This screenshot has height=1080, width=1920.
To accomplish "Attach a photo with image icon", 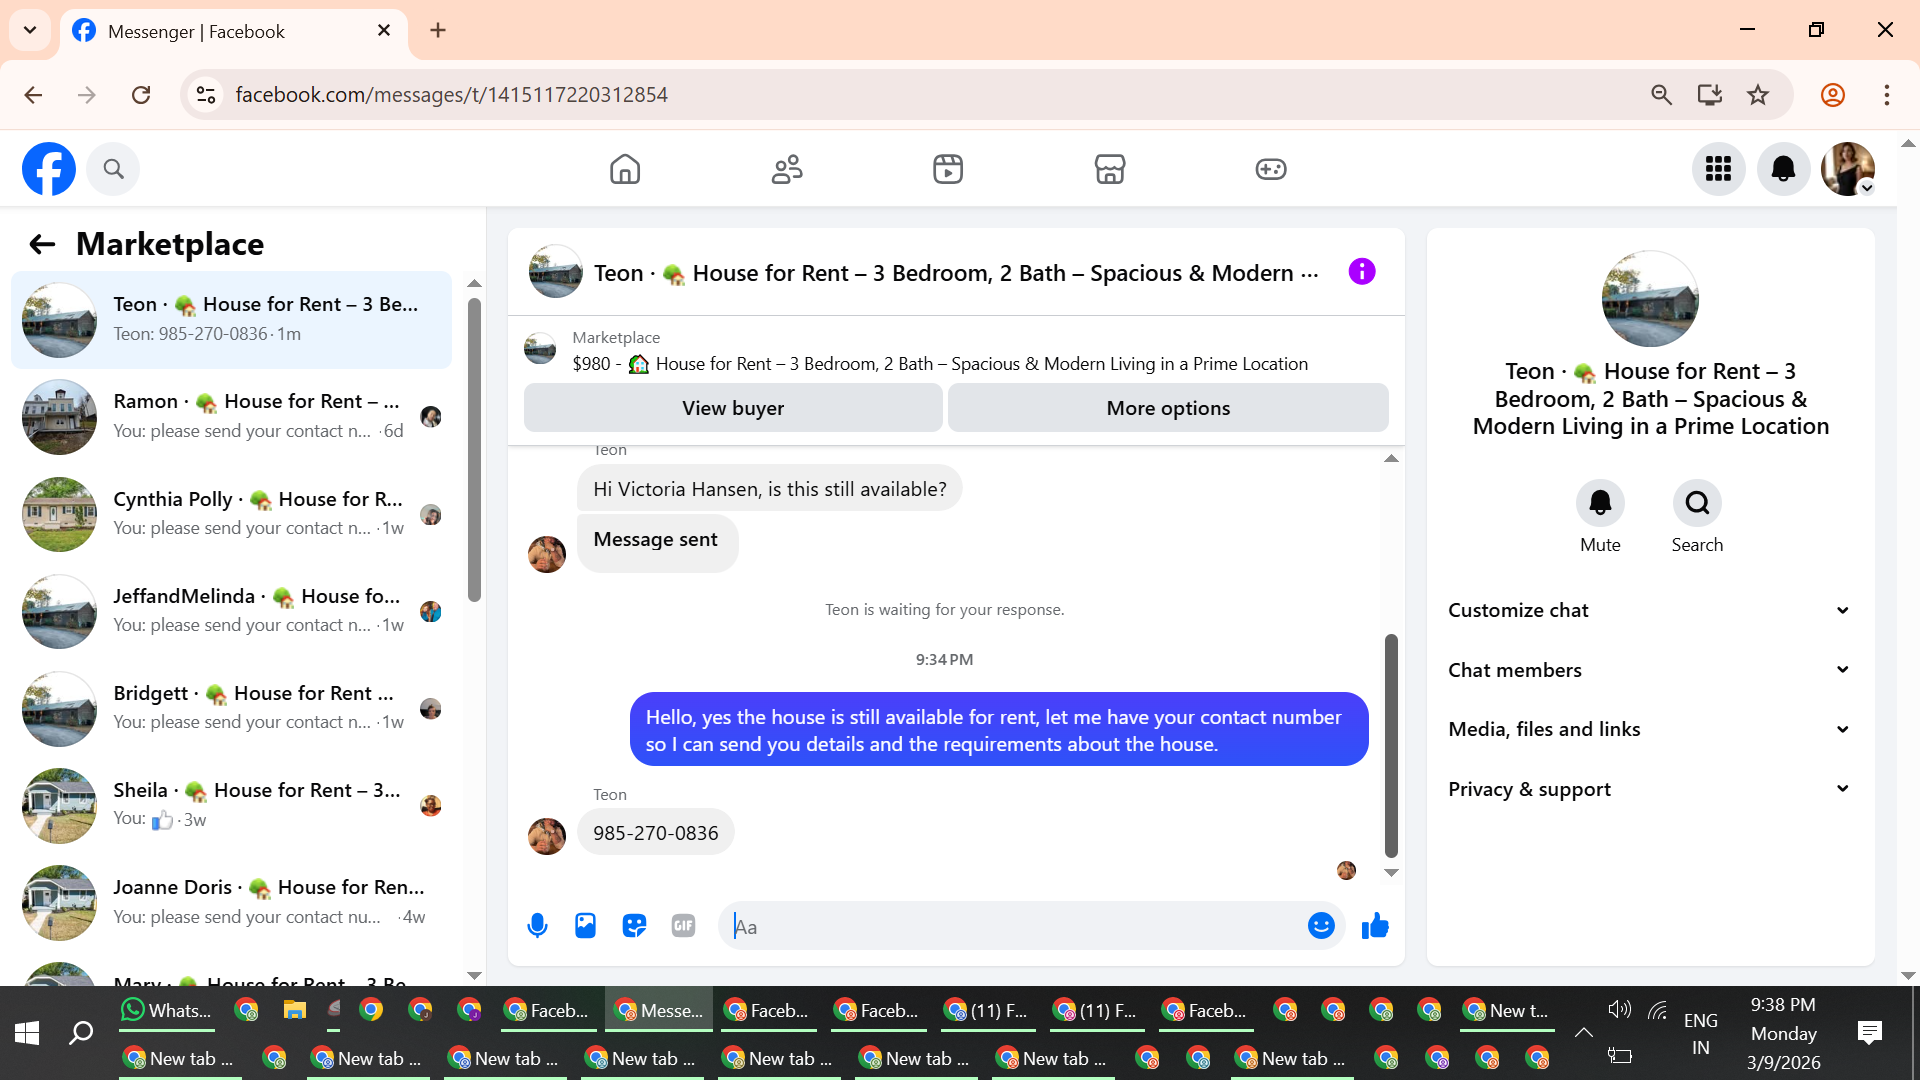I will coord(585,926).
